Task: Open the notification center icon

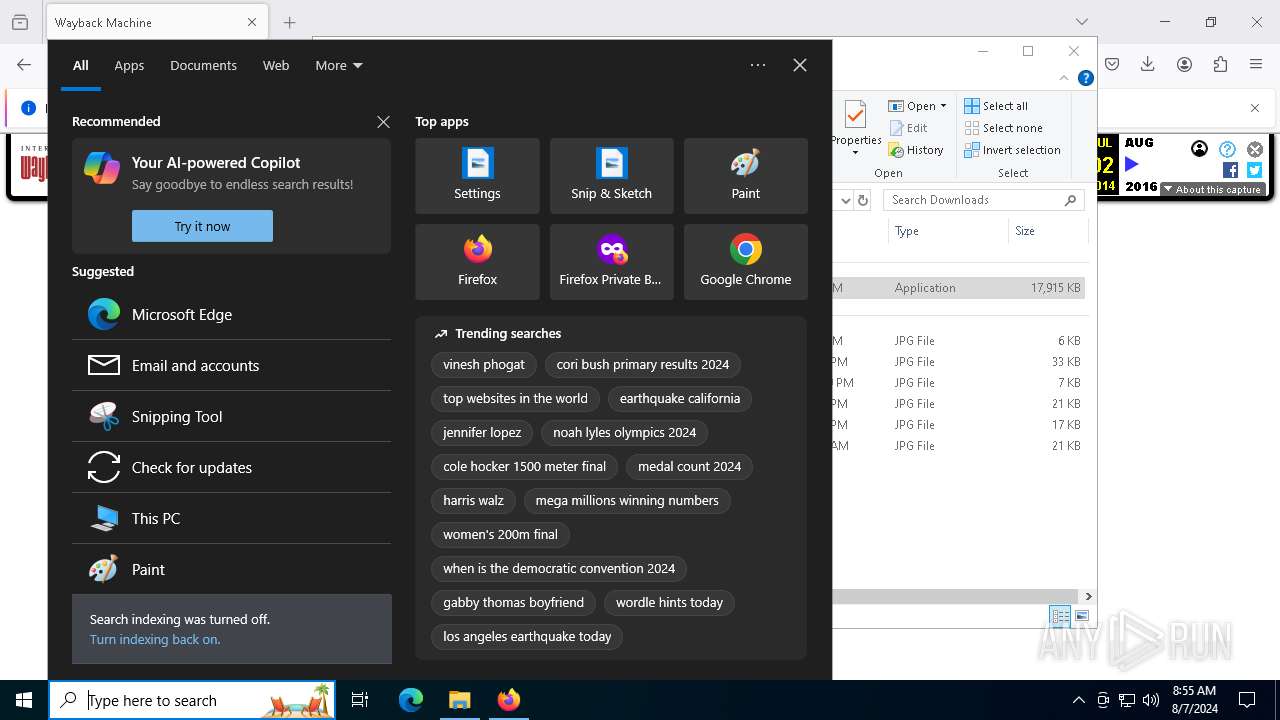Action: tap(1247, 700)
